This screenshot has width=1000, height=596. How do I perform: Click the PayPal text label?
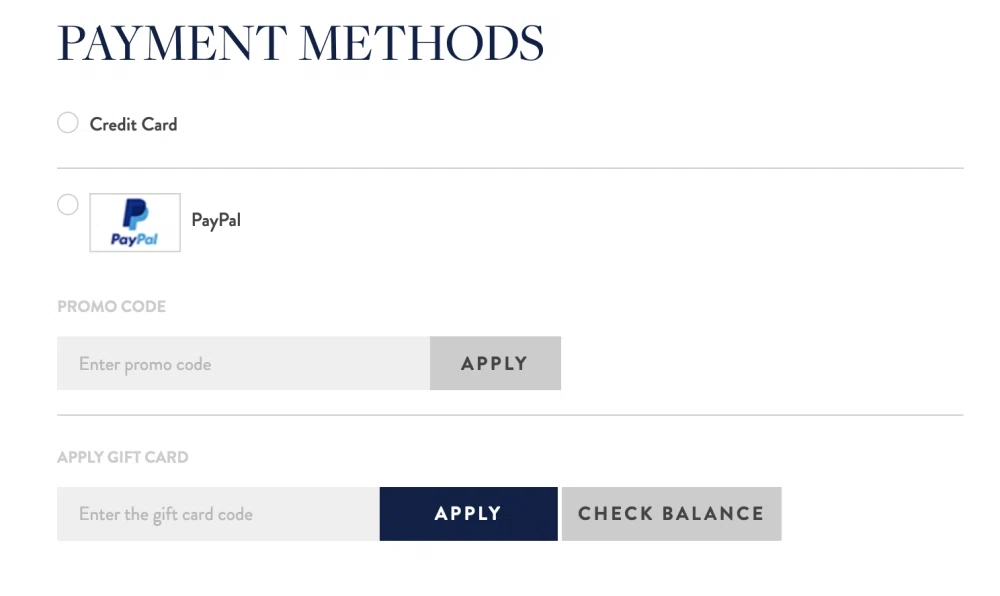pos(216,220)
